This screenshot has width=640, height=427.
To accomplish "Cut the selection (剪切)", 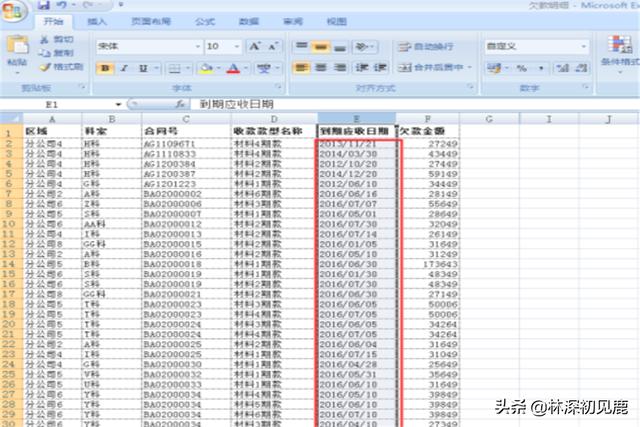I will tap(57, 39).
